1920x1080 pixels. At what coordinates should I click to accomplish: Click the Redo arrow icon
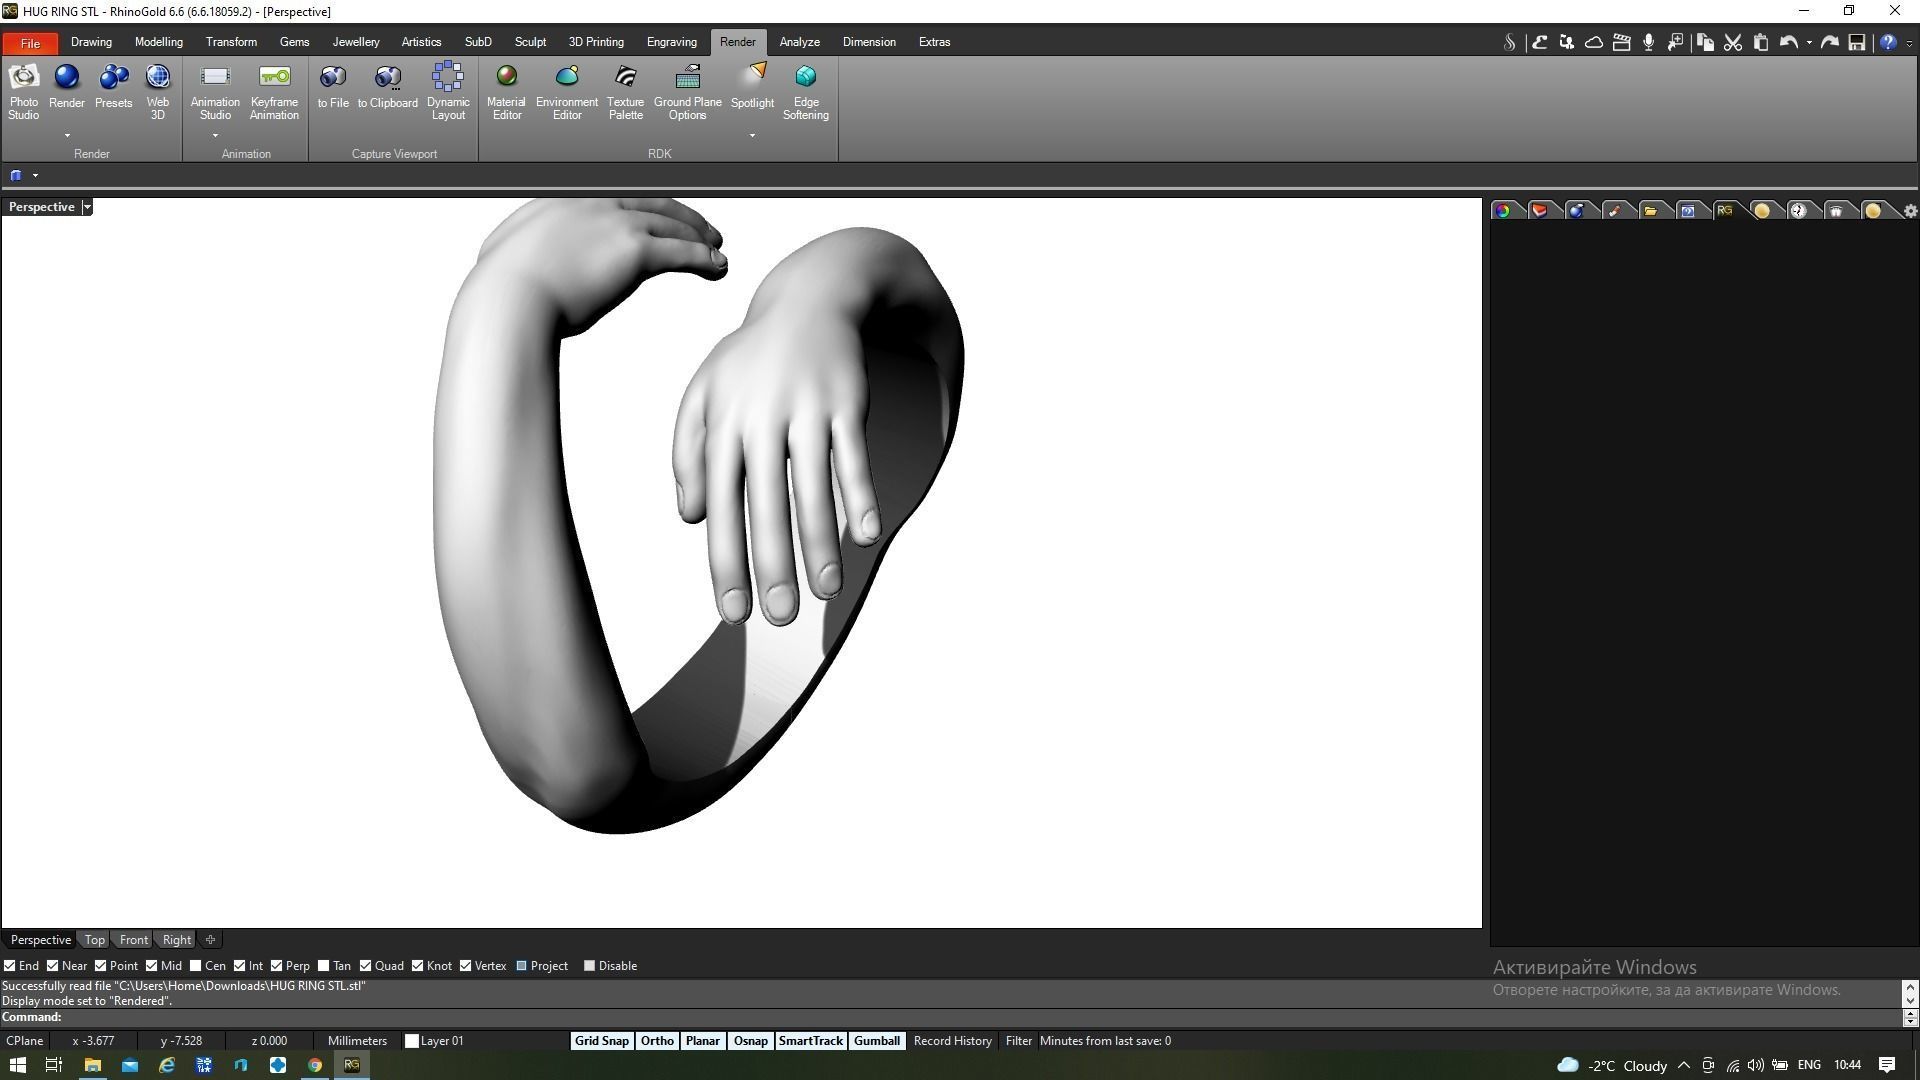click(1830, 42)
